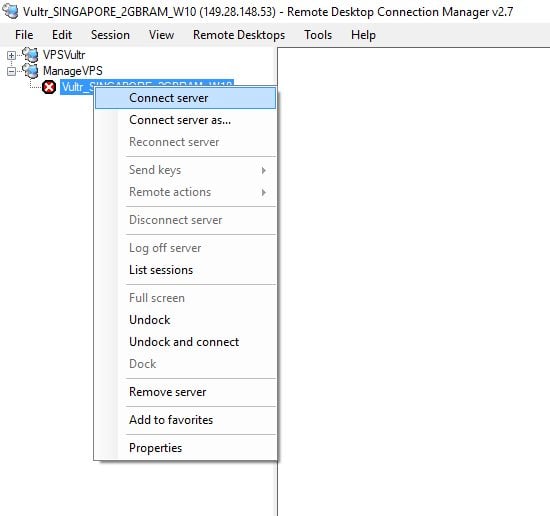
Task: Click the VPSVultr group icon
Action: [30, 54]
